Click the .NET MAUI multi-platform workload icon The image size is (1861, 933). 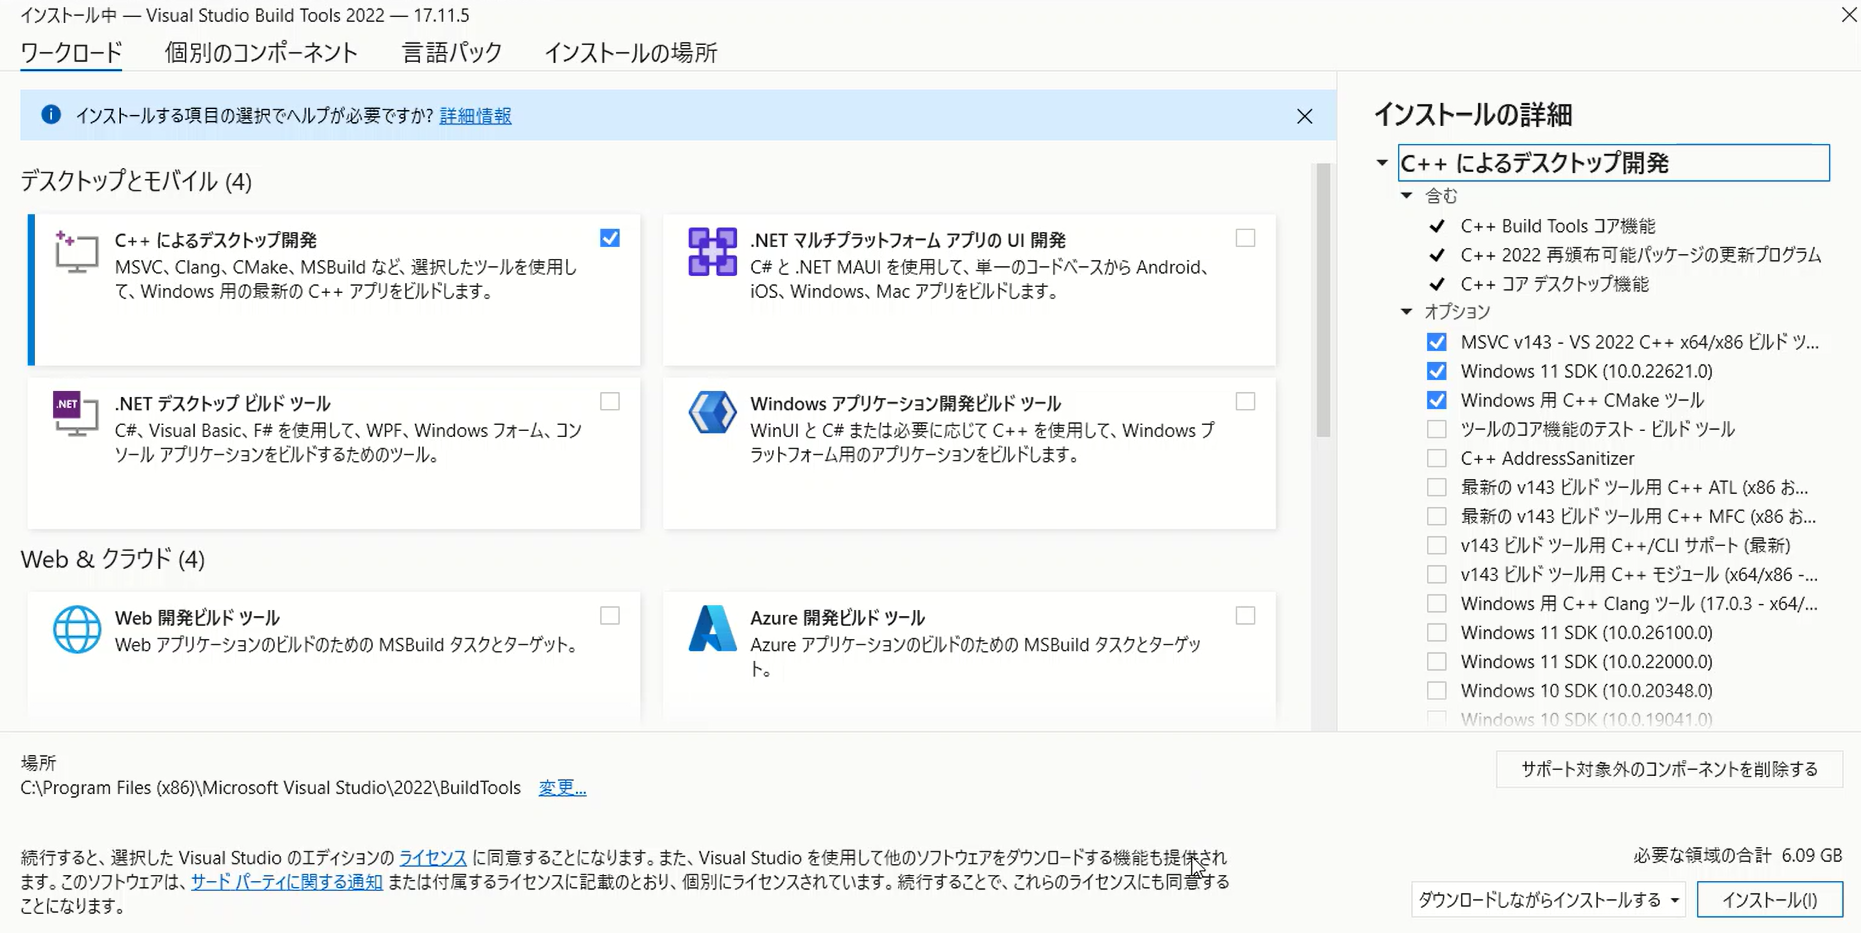712,252
